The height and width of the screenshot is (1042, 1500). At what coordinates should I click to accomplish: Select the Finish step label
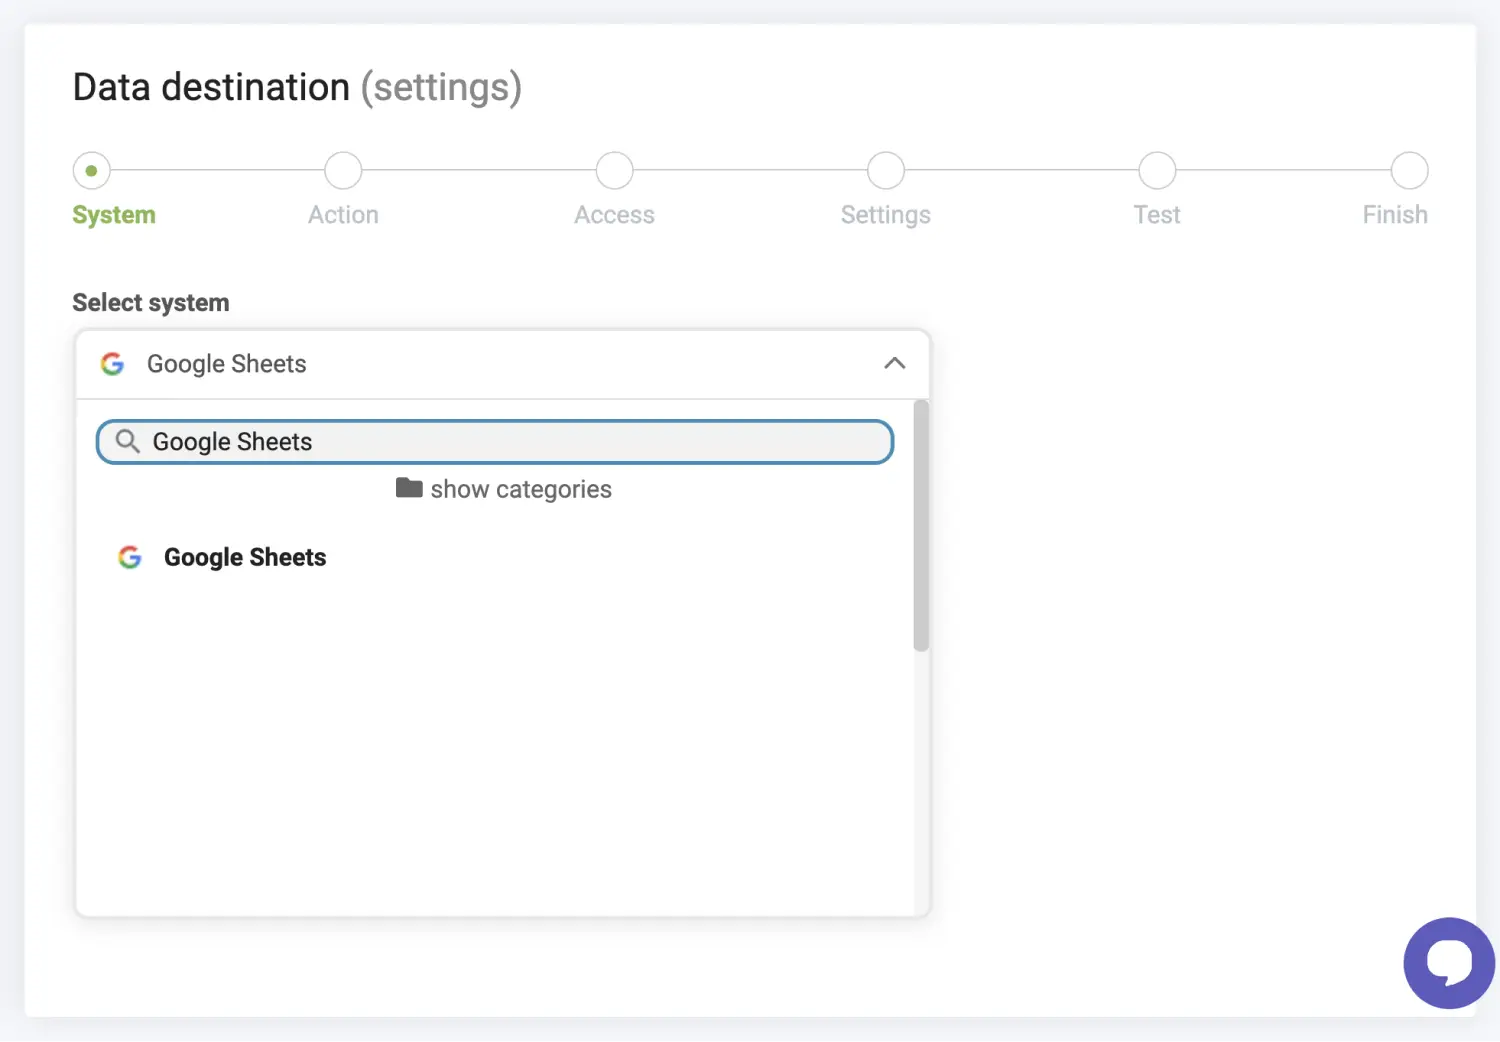1395,215
